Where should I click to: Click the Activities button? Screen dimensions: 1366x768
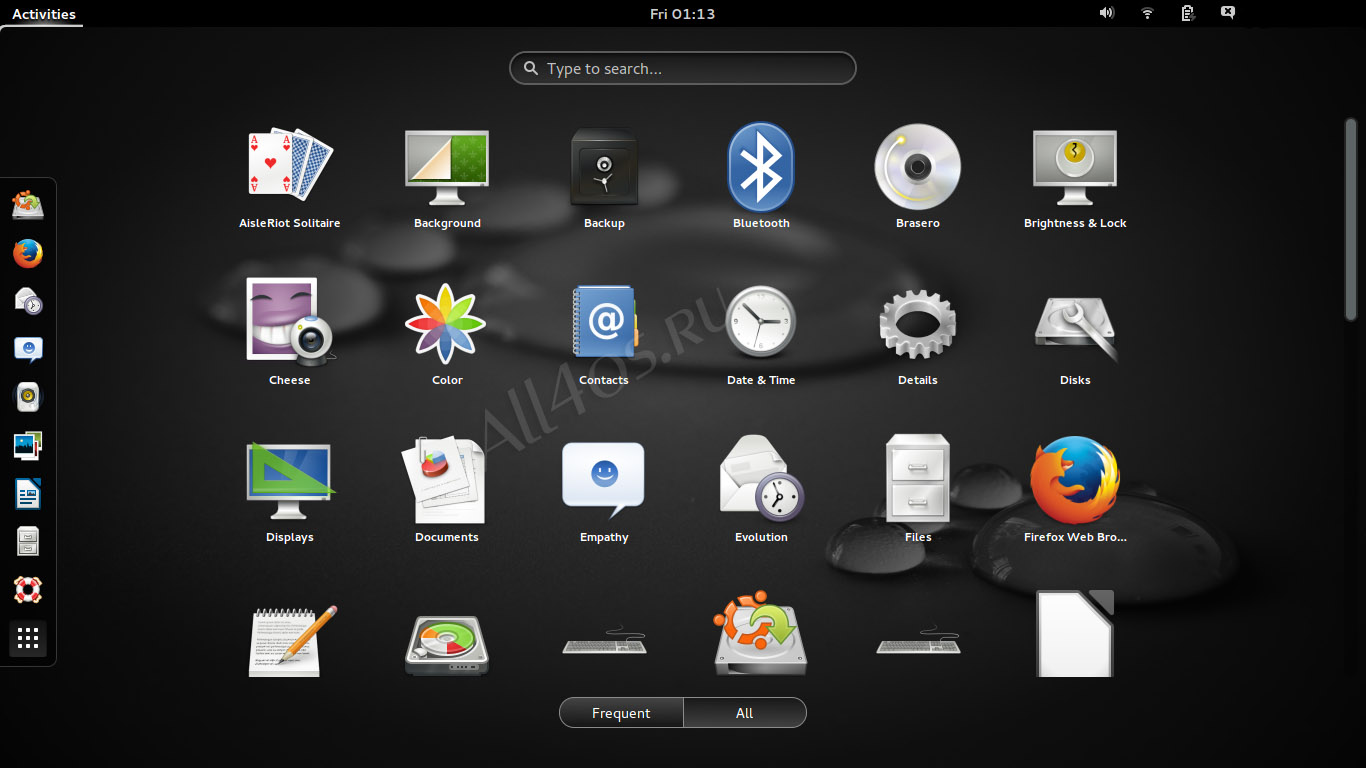(44, 14)
